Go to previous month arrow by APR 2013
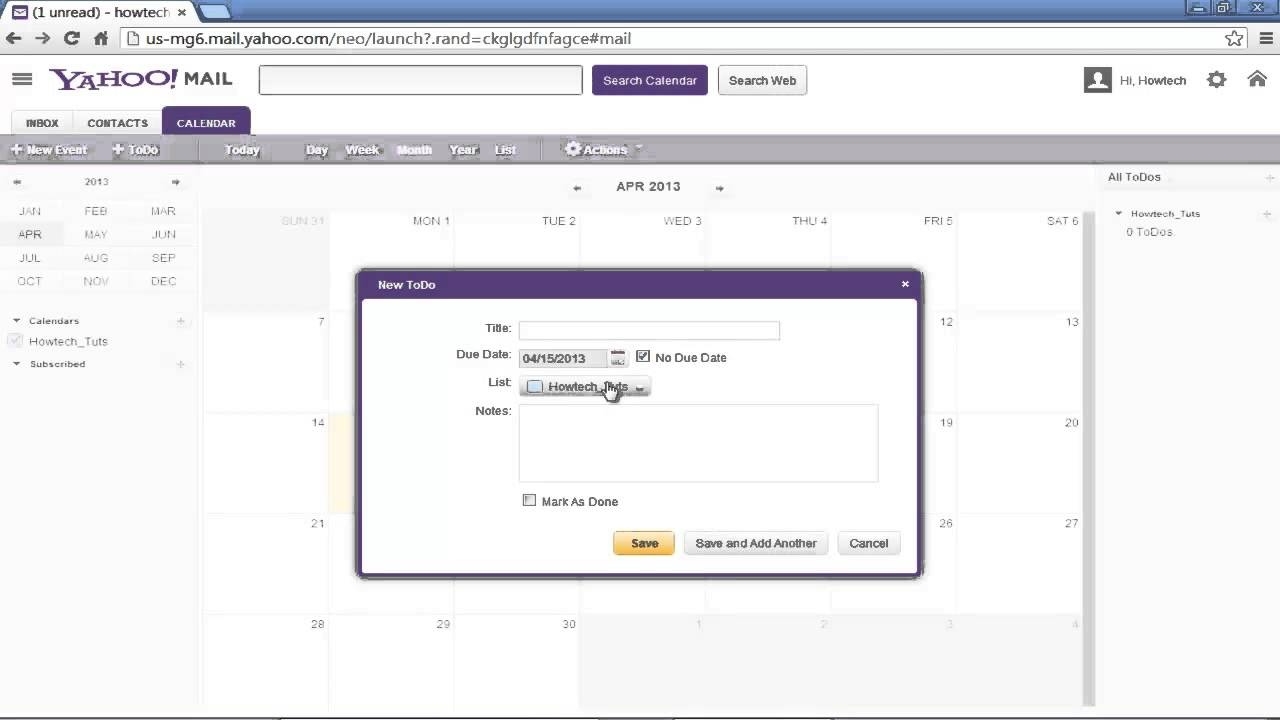The width and height of the screenshot is (1280, 720). coord(577,188)
